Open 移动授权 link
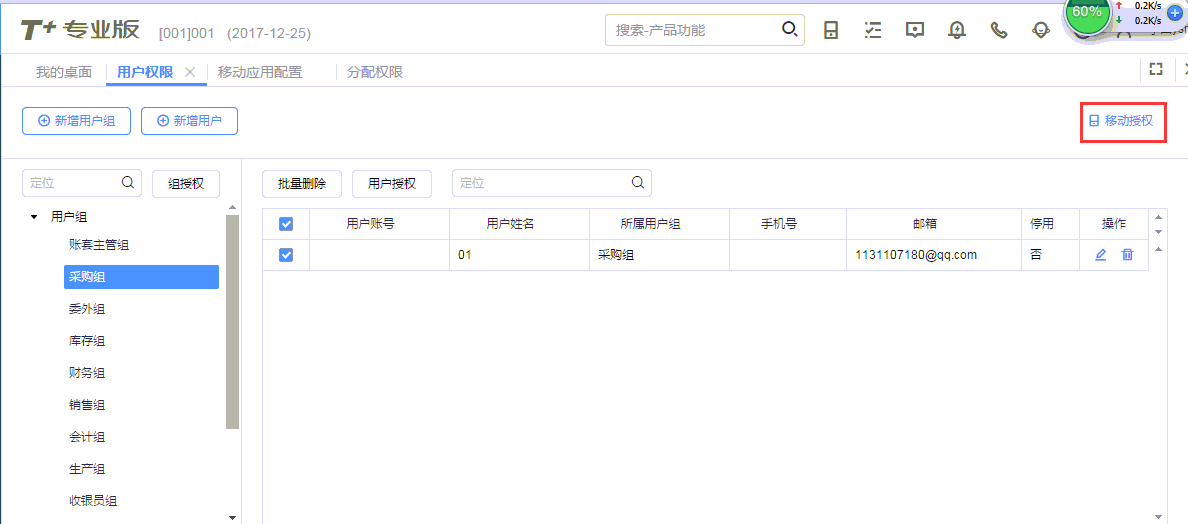1188x524 pixels. [1121, 120]
